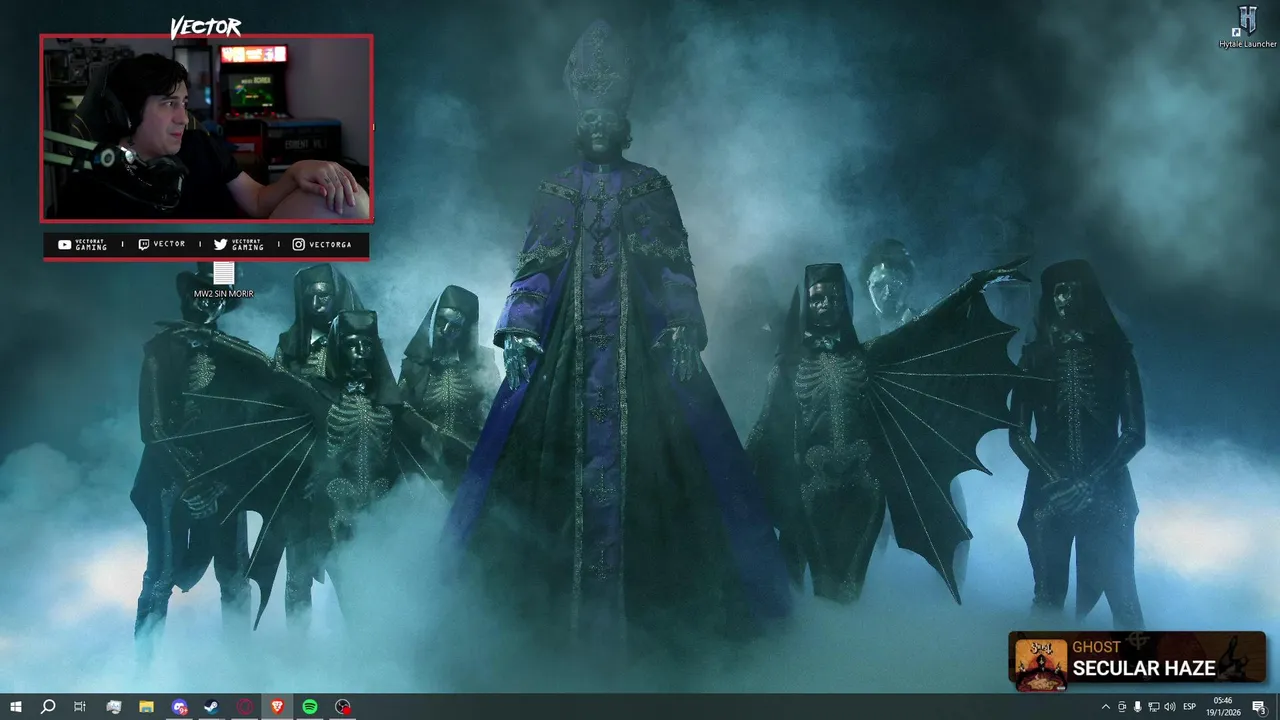Viewport: 1280px width, 720px height.
Task: Click the GHOST artist name in overlay
Action: coord(1097,647)
